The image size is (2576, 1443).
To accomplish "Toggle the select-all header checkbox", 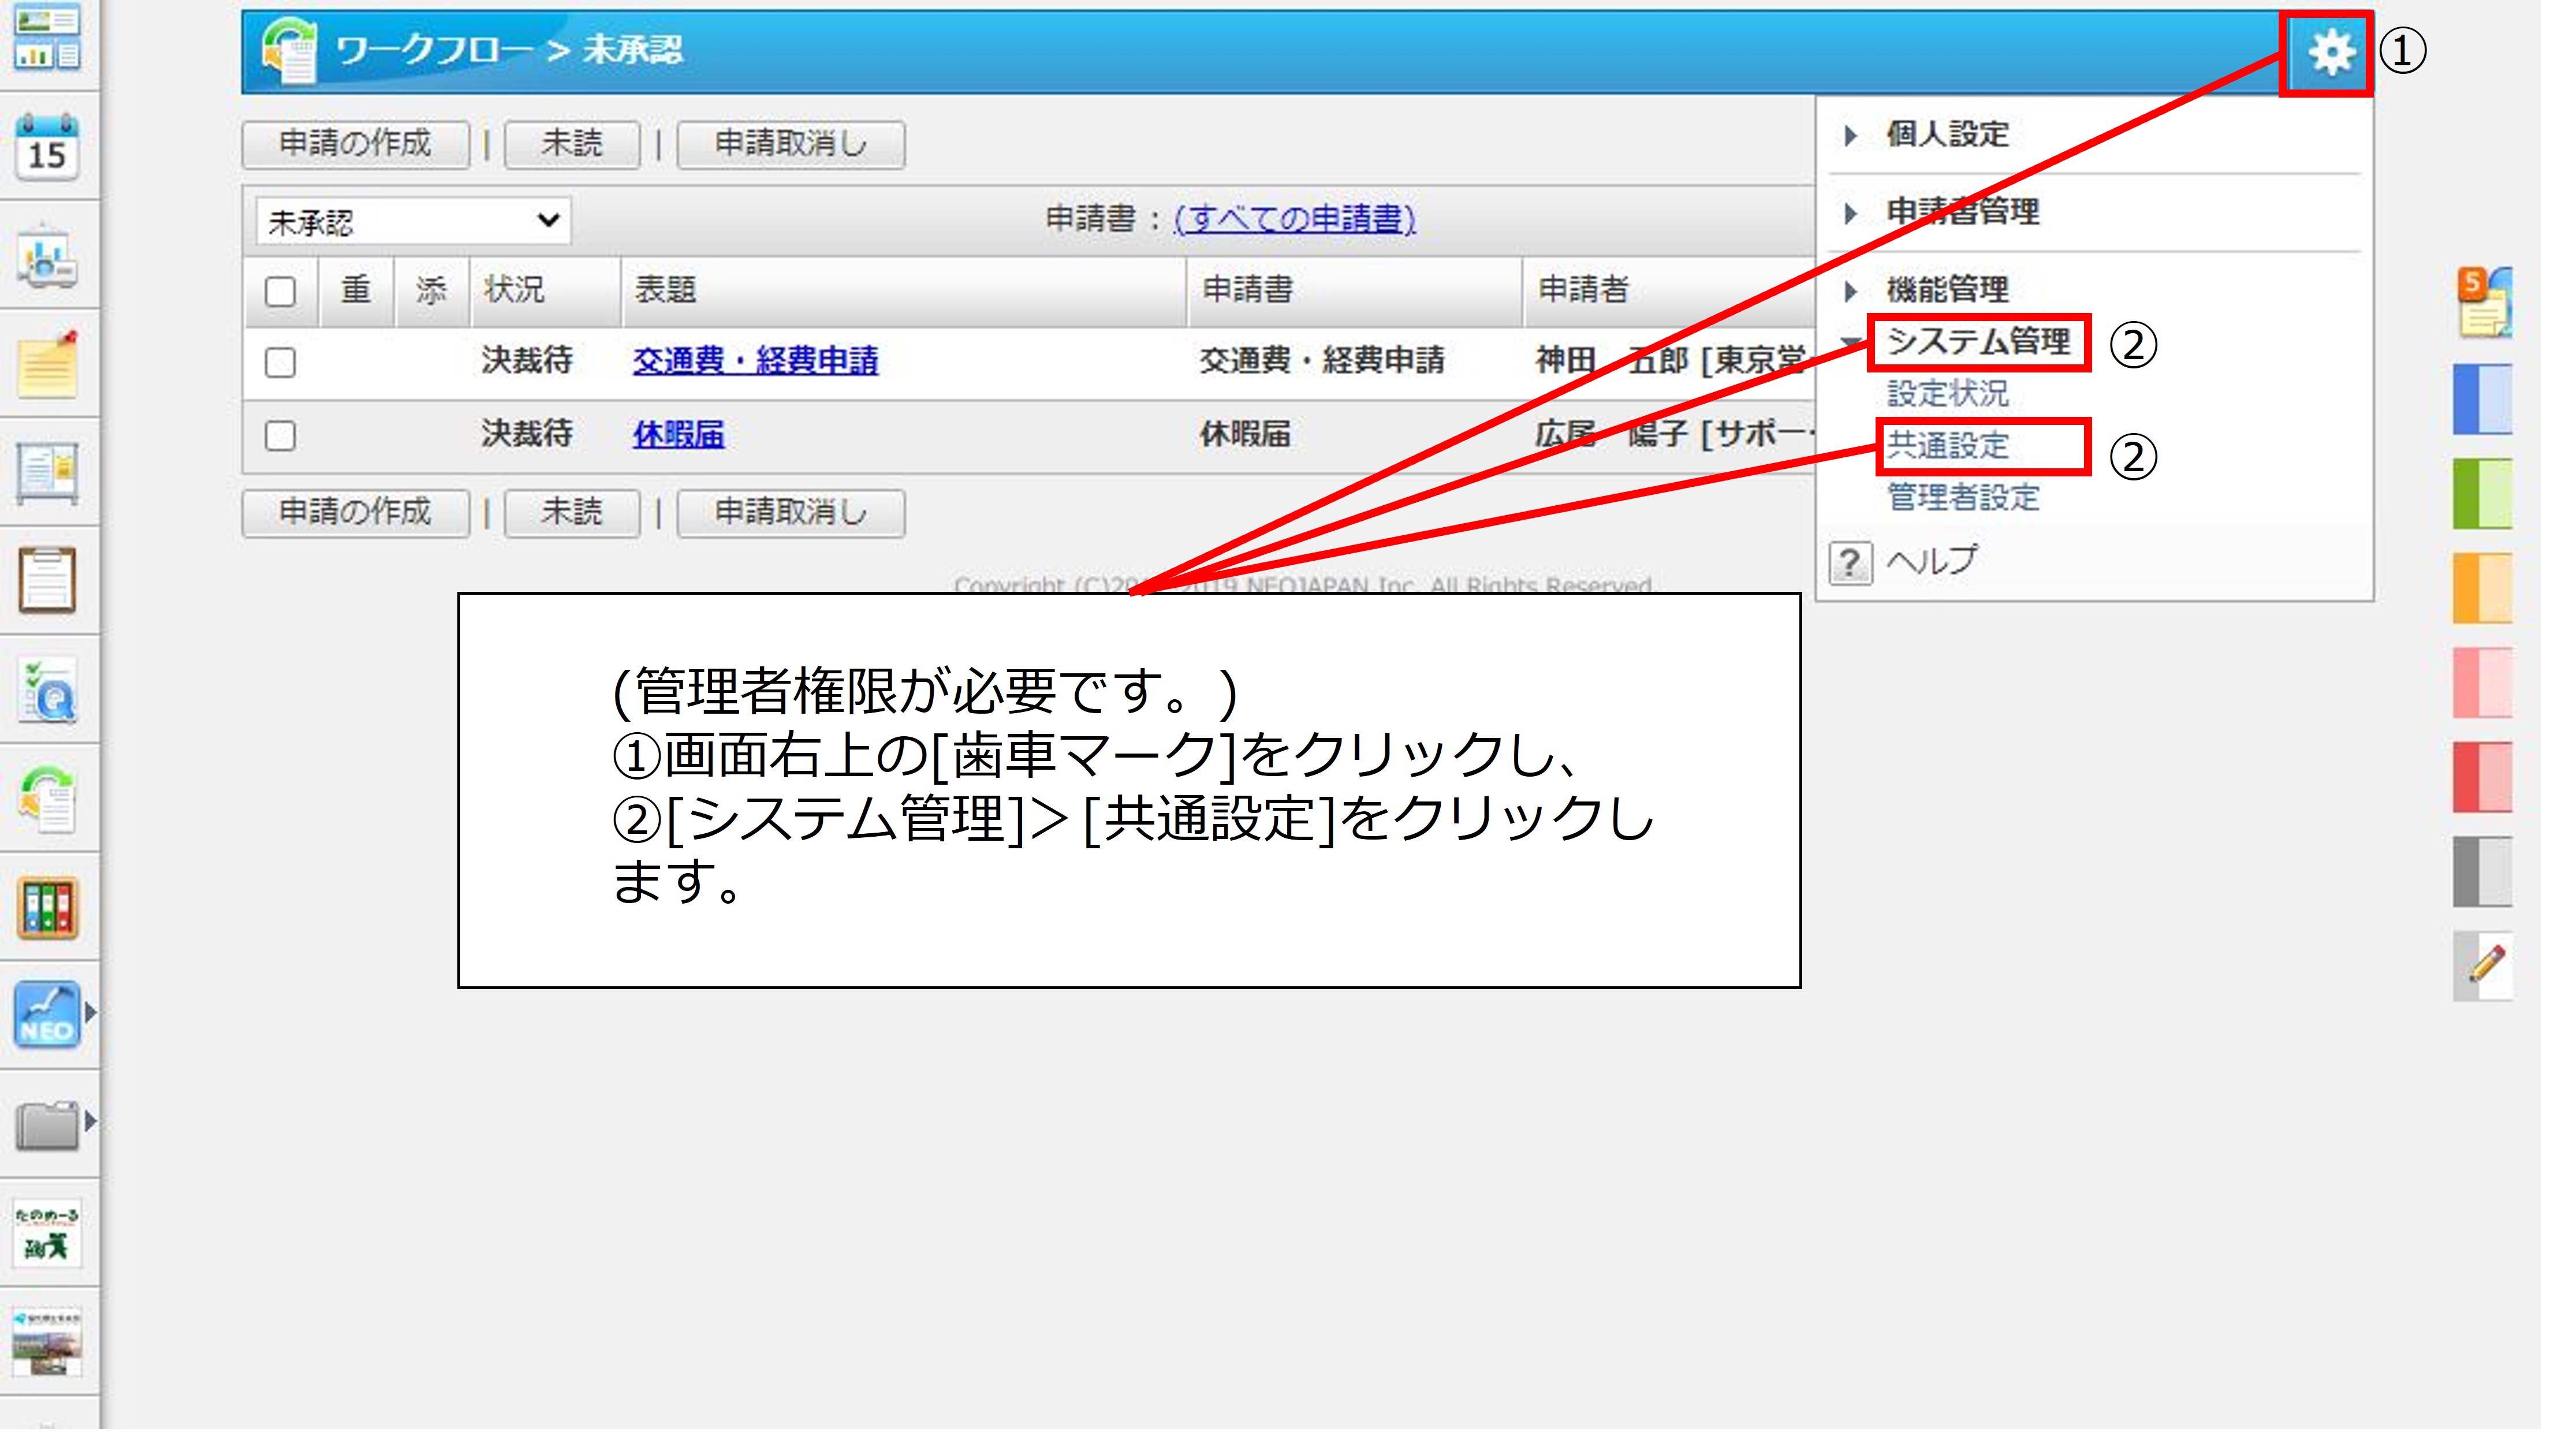I will coord(280,292).
